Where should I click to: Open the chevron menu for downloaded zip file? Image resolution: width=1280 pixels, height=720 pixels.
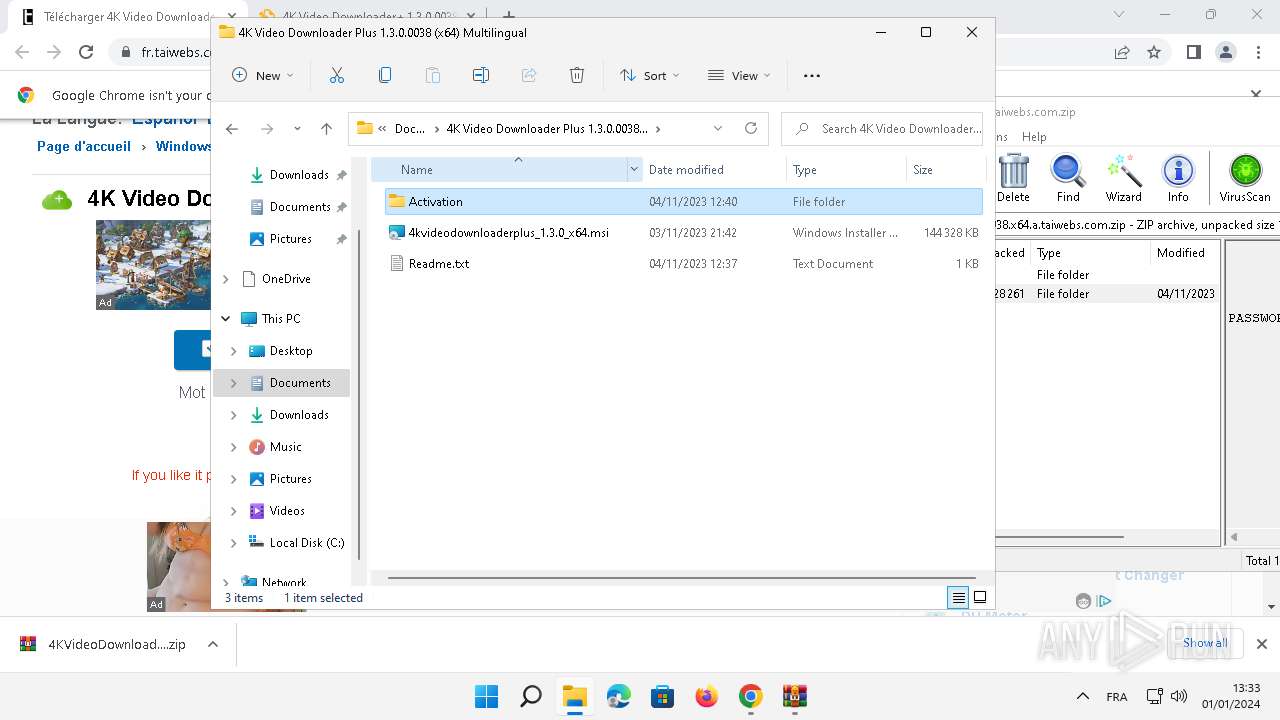213,645
